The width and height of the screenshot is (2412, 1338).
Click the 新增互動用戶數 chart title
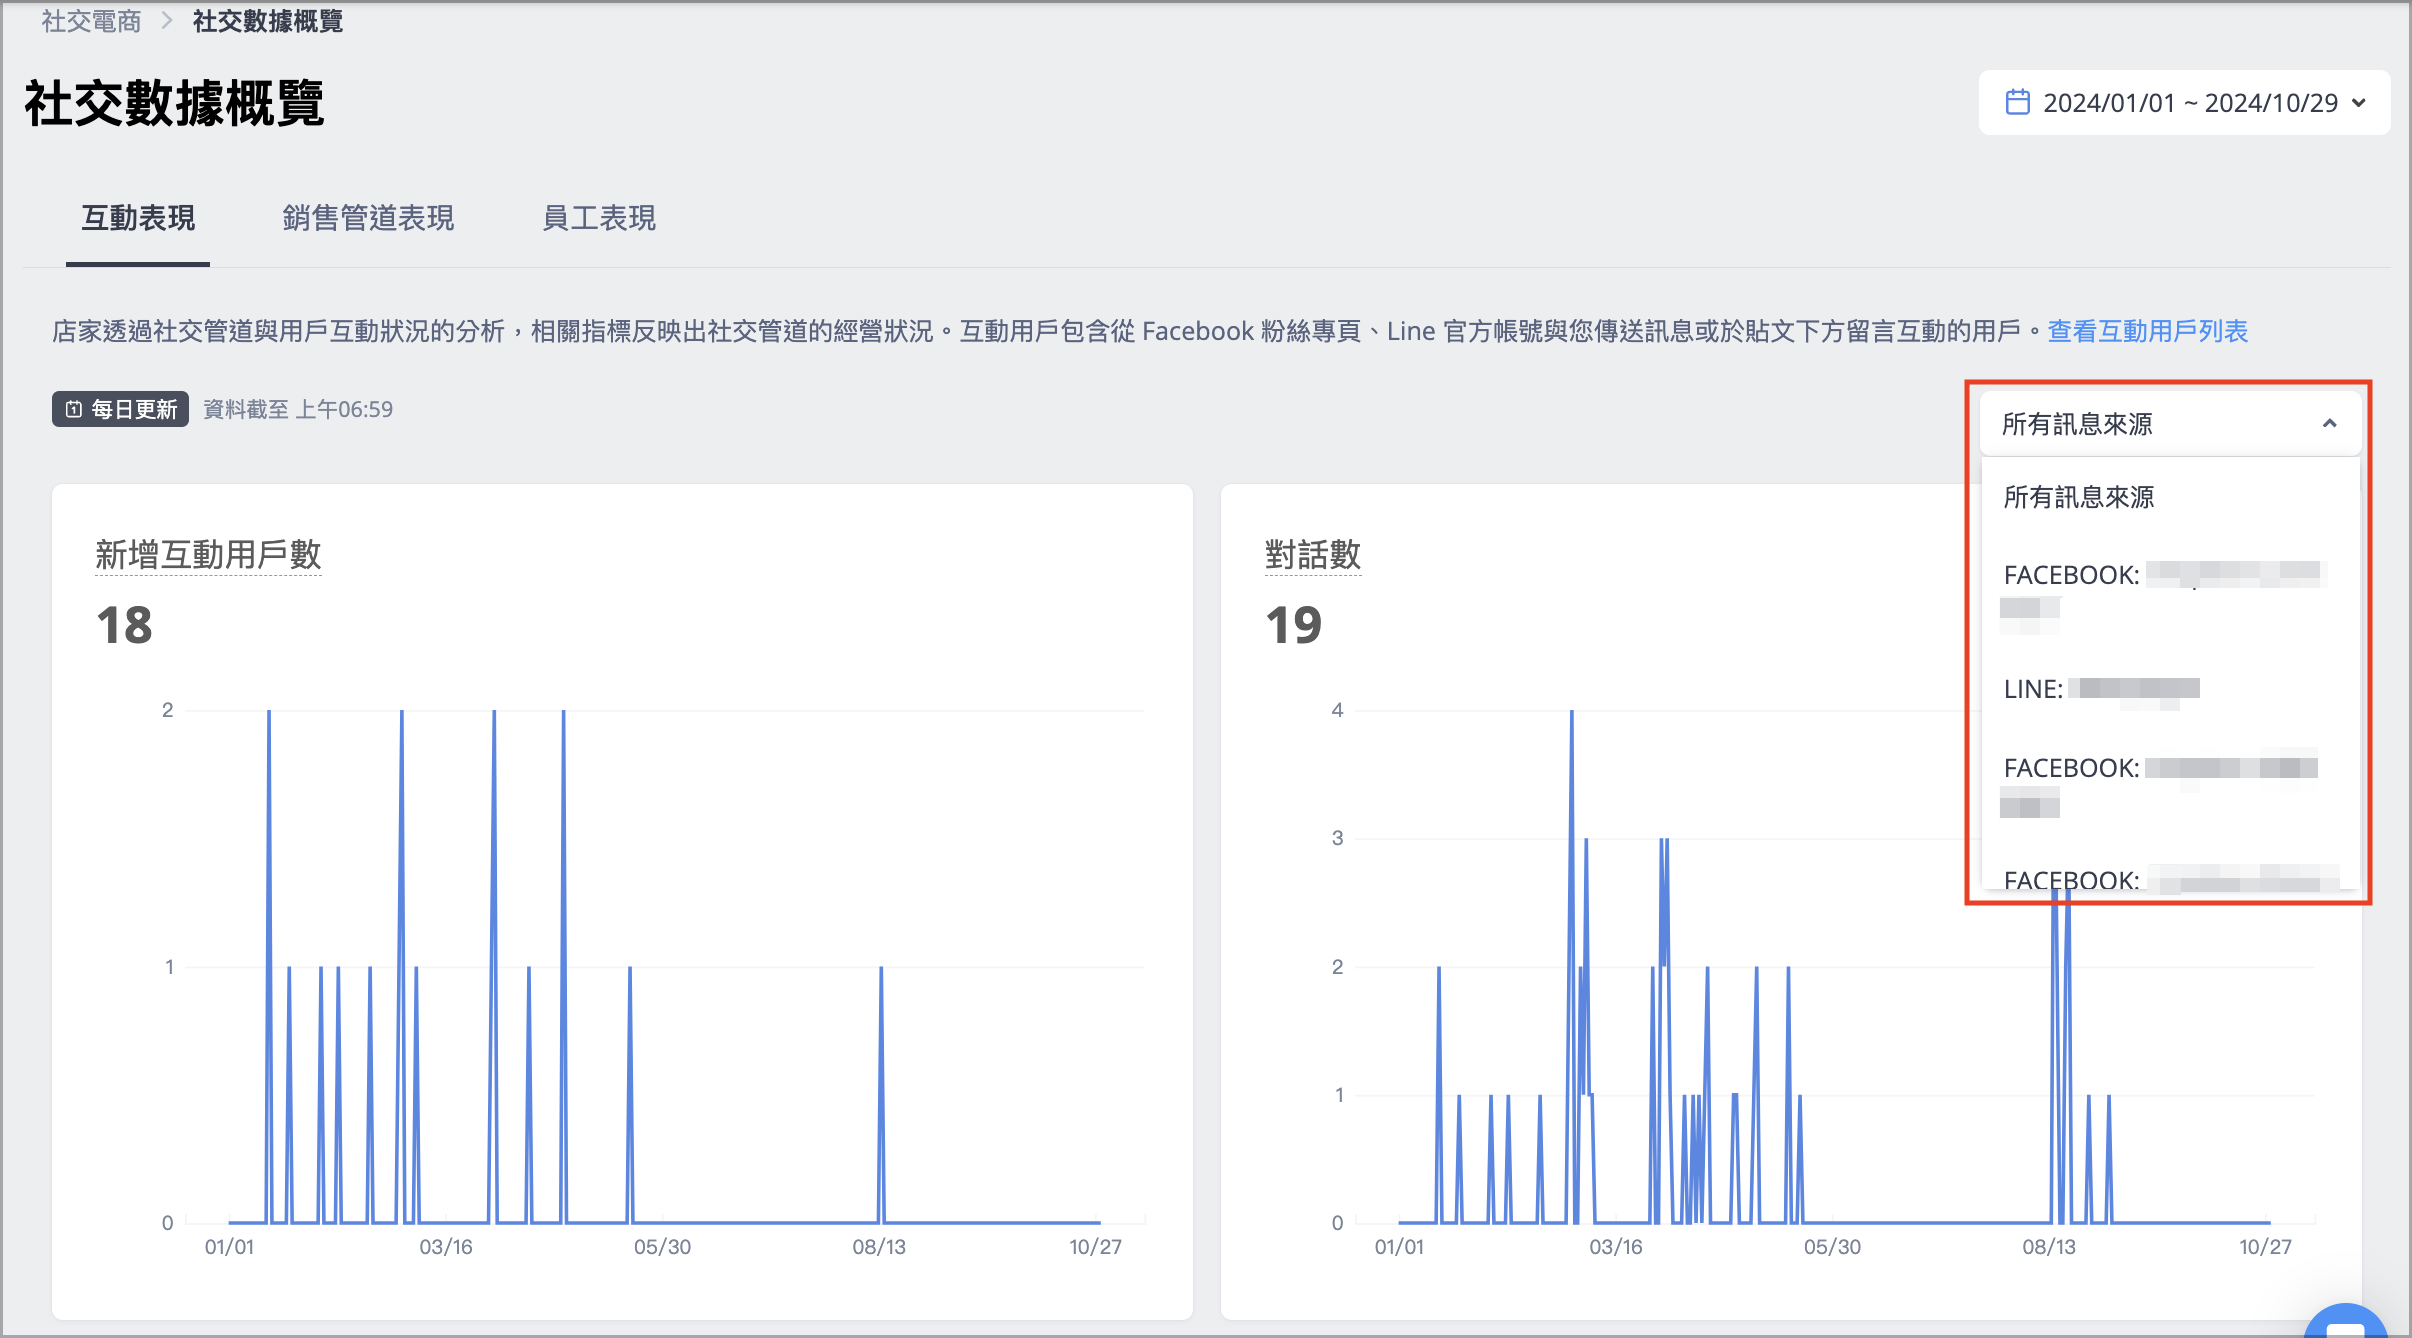click(x=208, y=554)
